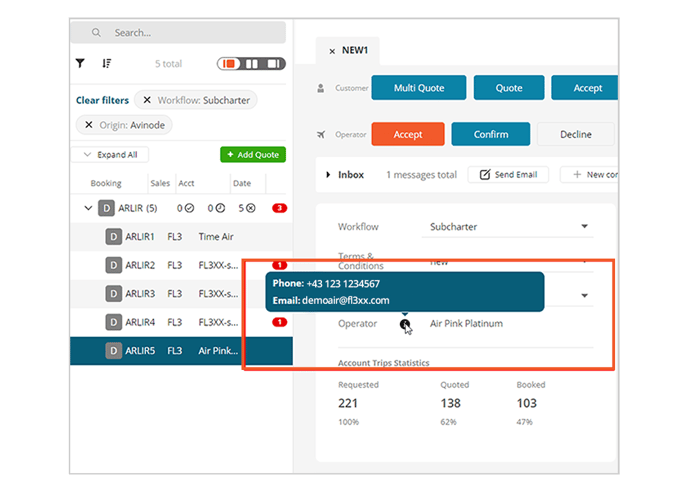
Task: Click the green Add Quote button
Action: [x=252, y=155]
